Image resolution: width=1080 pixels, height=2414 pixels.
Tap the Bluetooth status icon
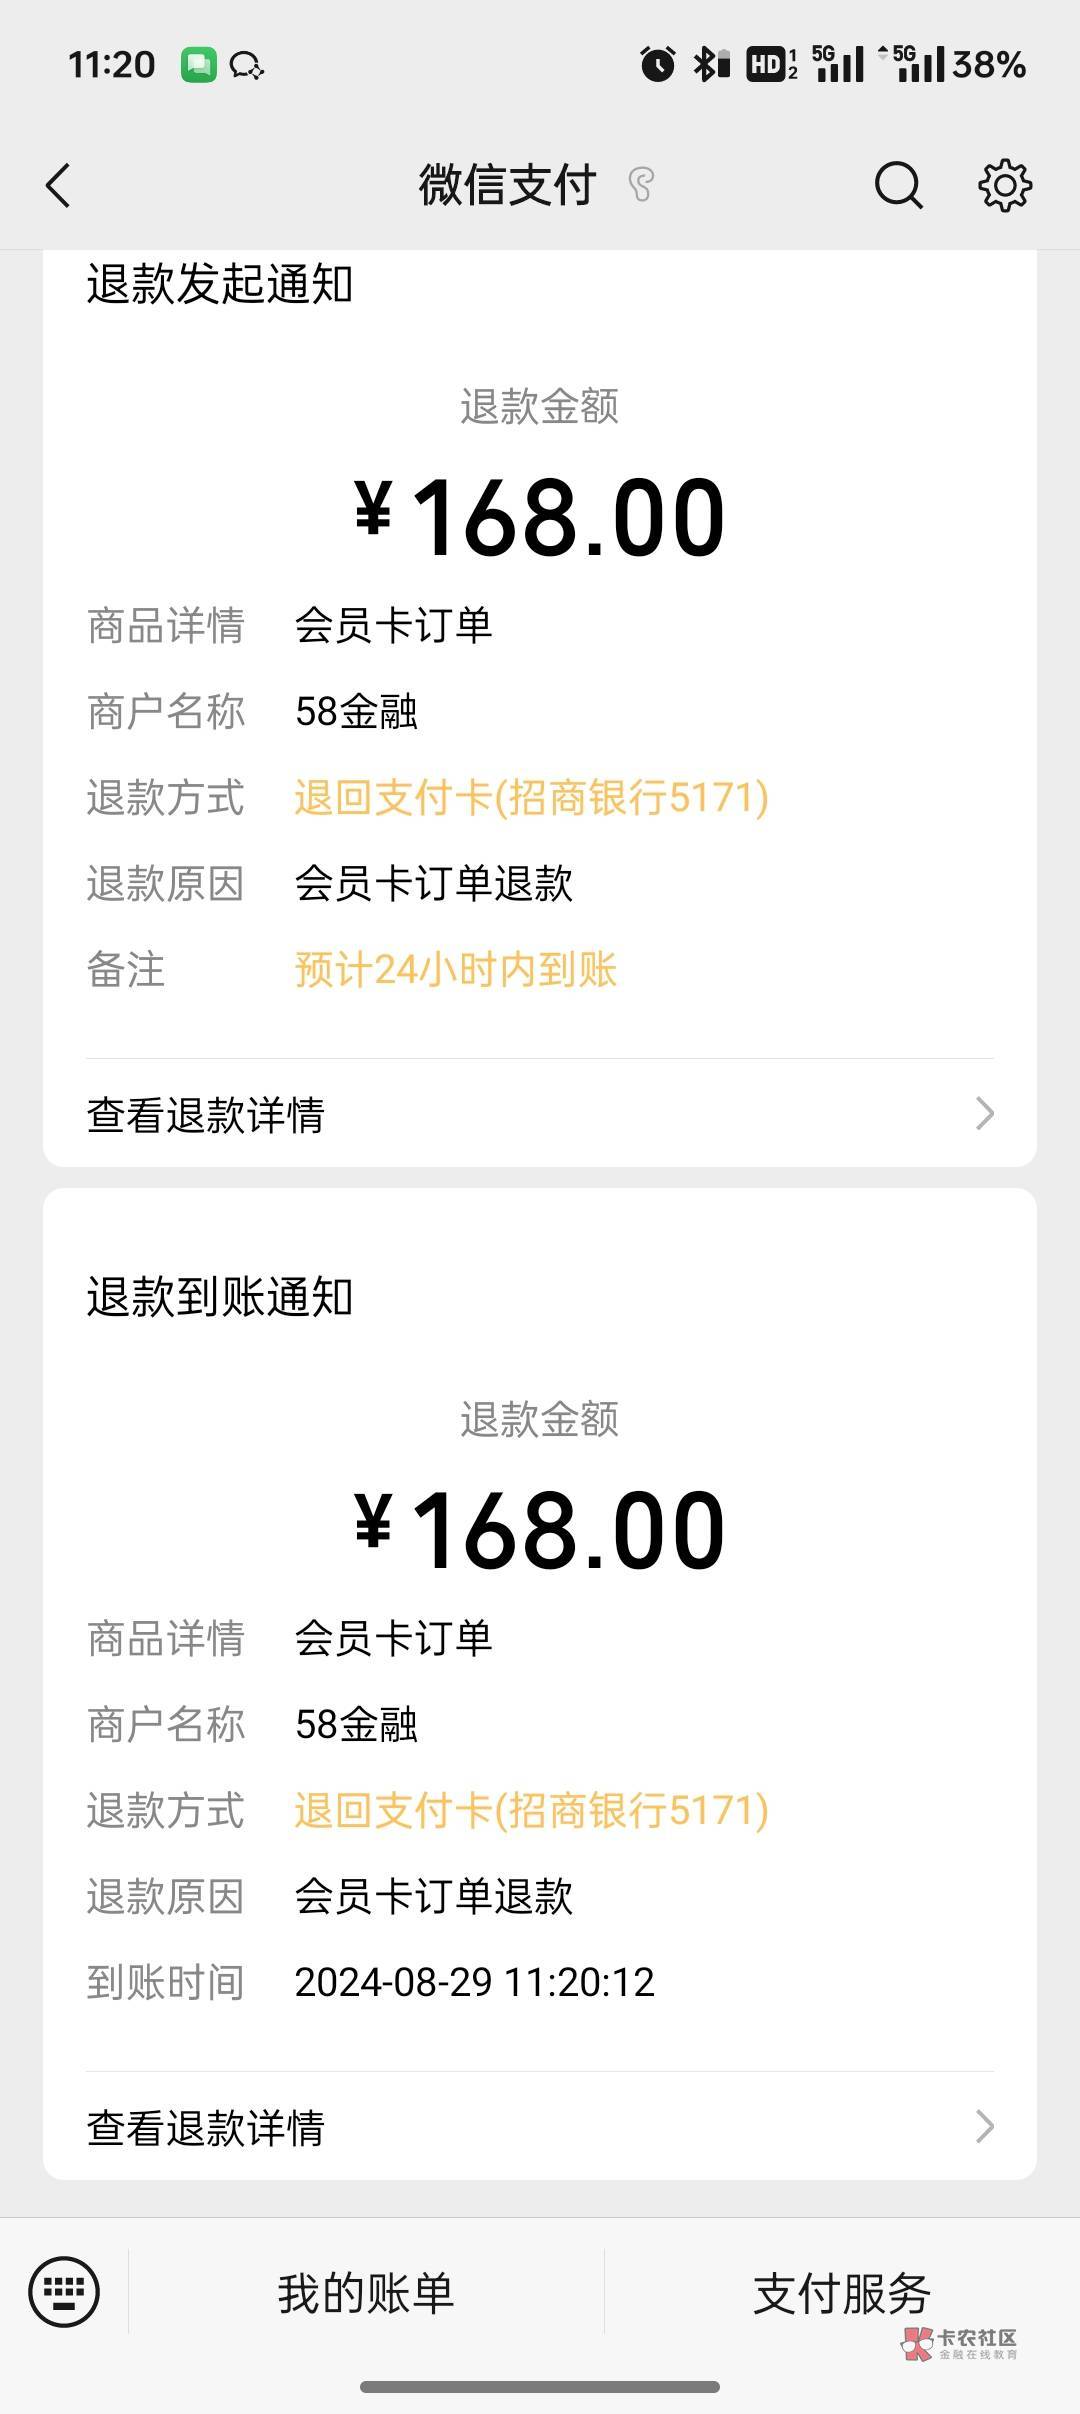click(x=710, y=65)
